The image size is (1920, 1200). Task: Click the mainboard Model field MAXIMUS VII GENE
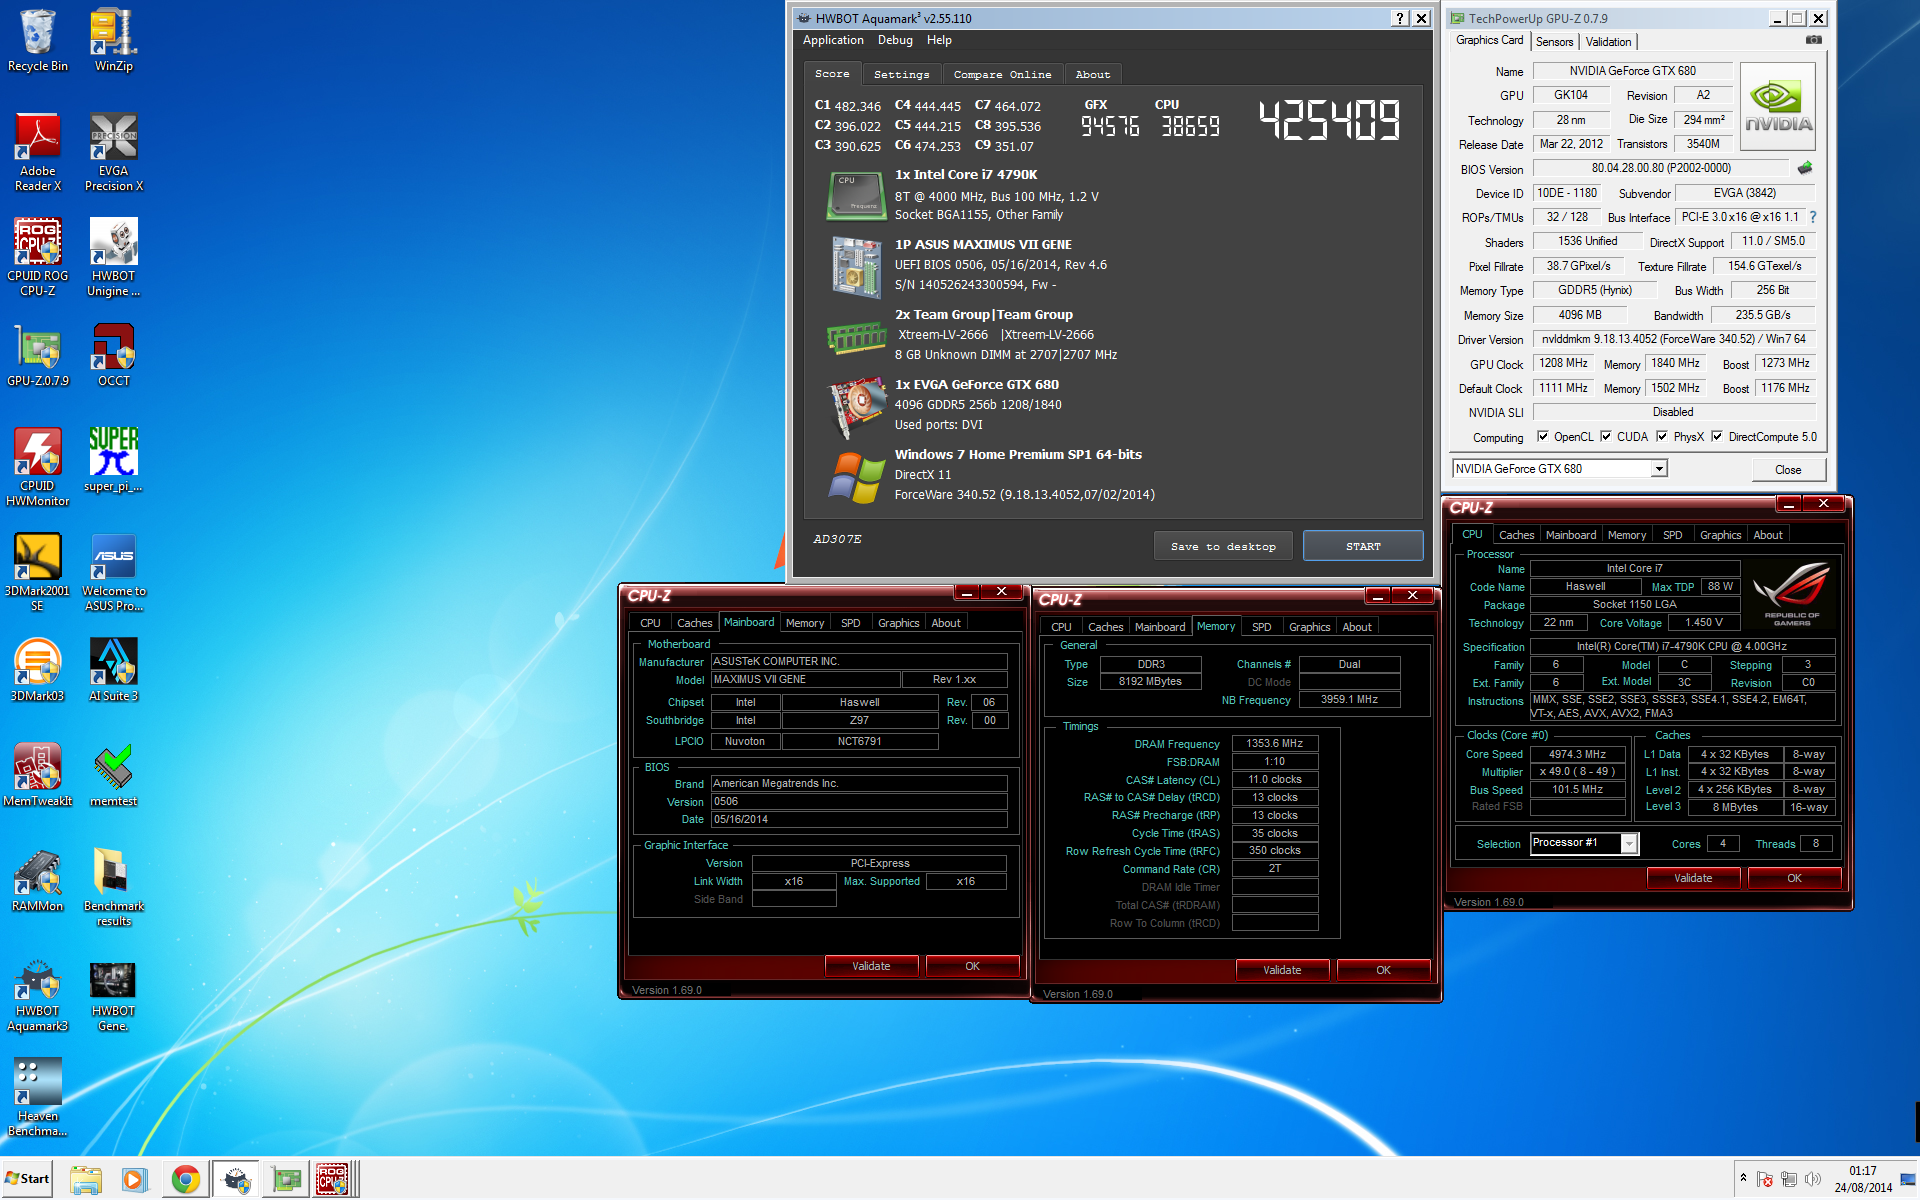[x=806, y=680]
